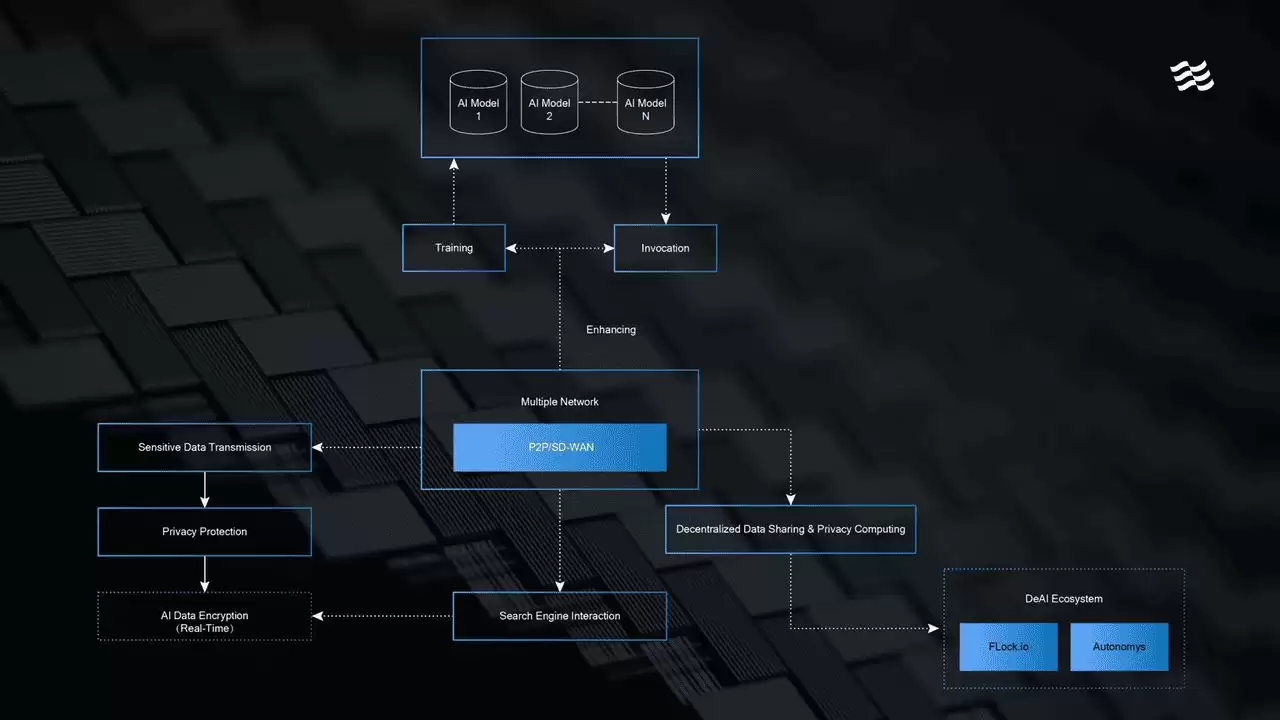Click the Multiple Network container
The height and width of the screenshot is (720, 1280).
pyautogui.click(x=559, y=401)
